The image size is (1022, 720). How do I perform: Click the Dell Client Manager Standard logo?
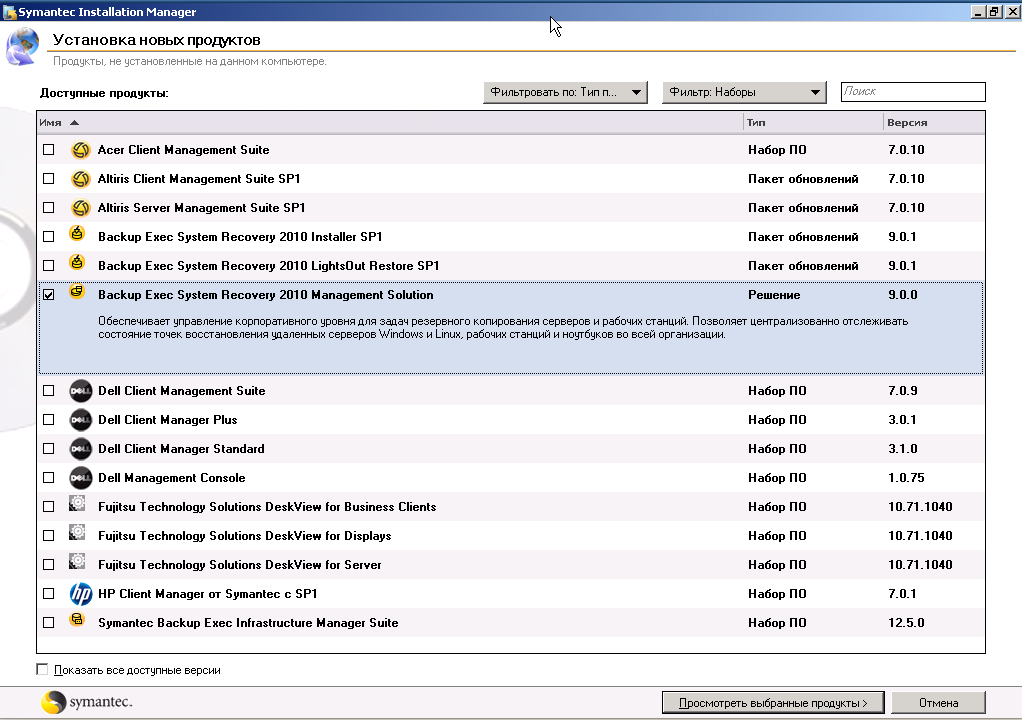(x=81, y=449)
